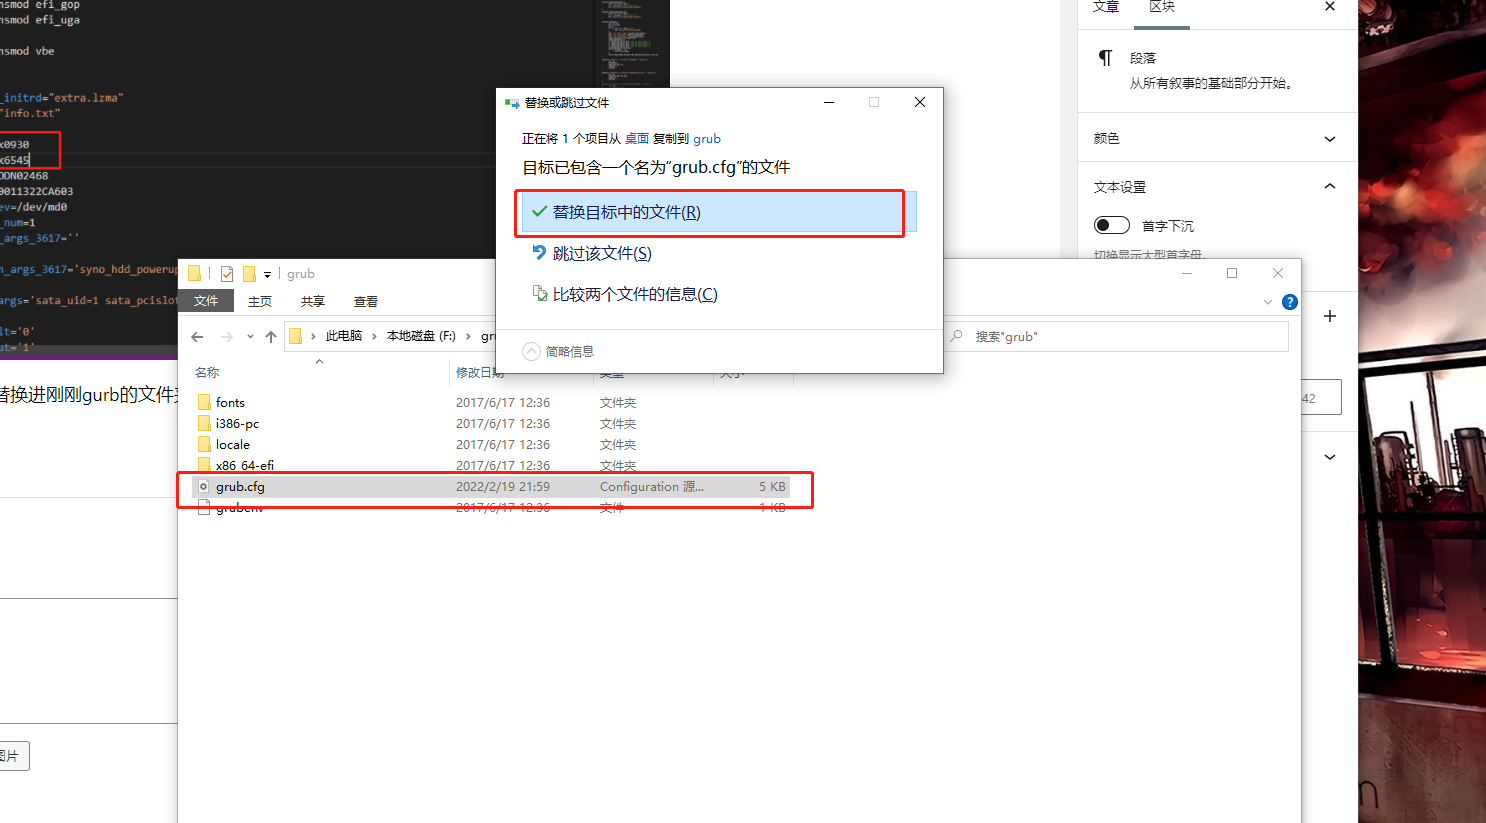Open the 桌面 source link in the dialog
This screenshot has width=1486, height=823.
pyautogui.click(x=637, y=139)
